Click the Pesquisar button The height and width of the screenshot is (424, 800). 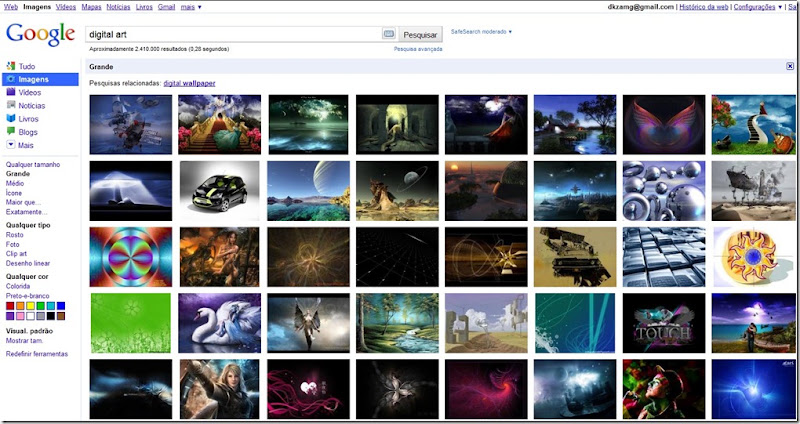tap(420, 35)
